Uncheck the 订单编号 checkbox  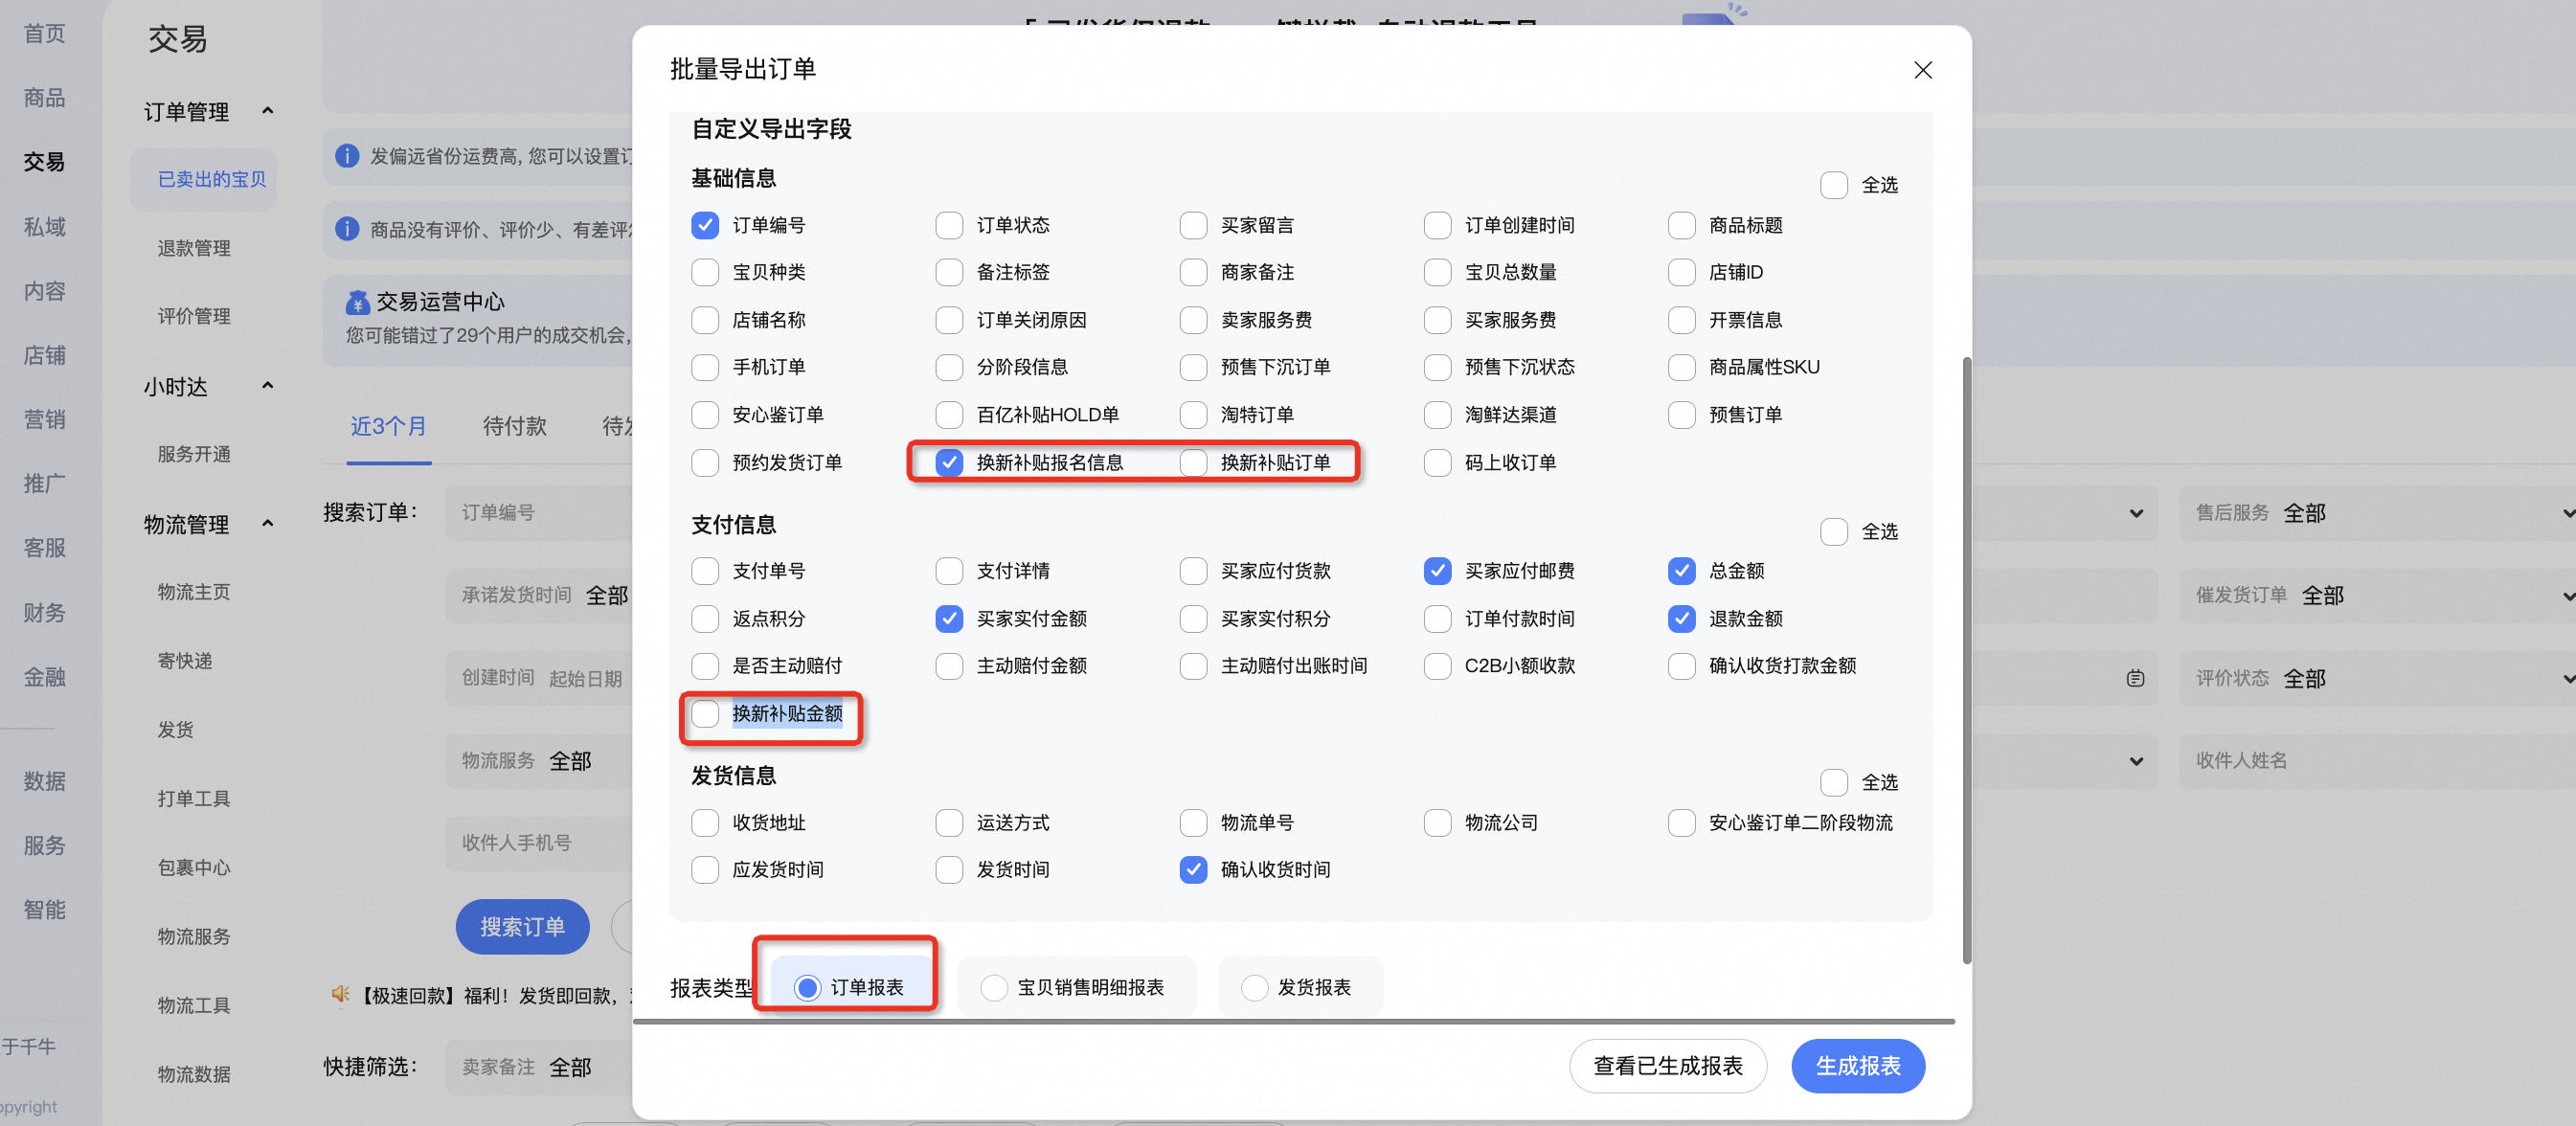[x=705, y=225]
